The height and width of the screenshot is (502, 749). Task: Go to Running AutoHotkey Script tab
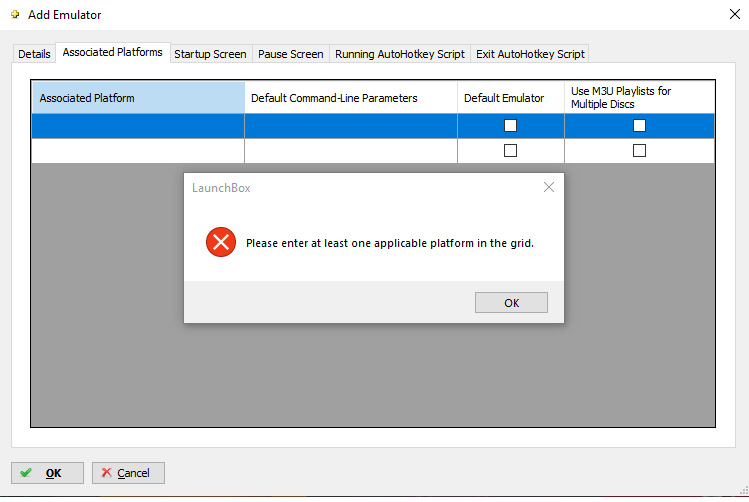[400, 54]
